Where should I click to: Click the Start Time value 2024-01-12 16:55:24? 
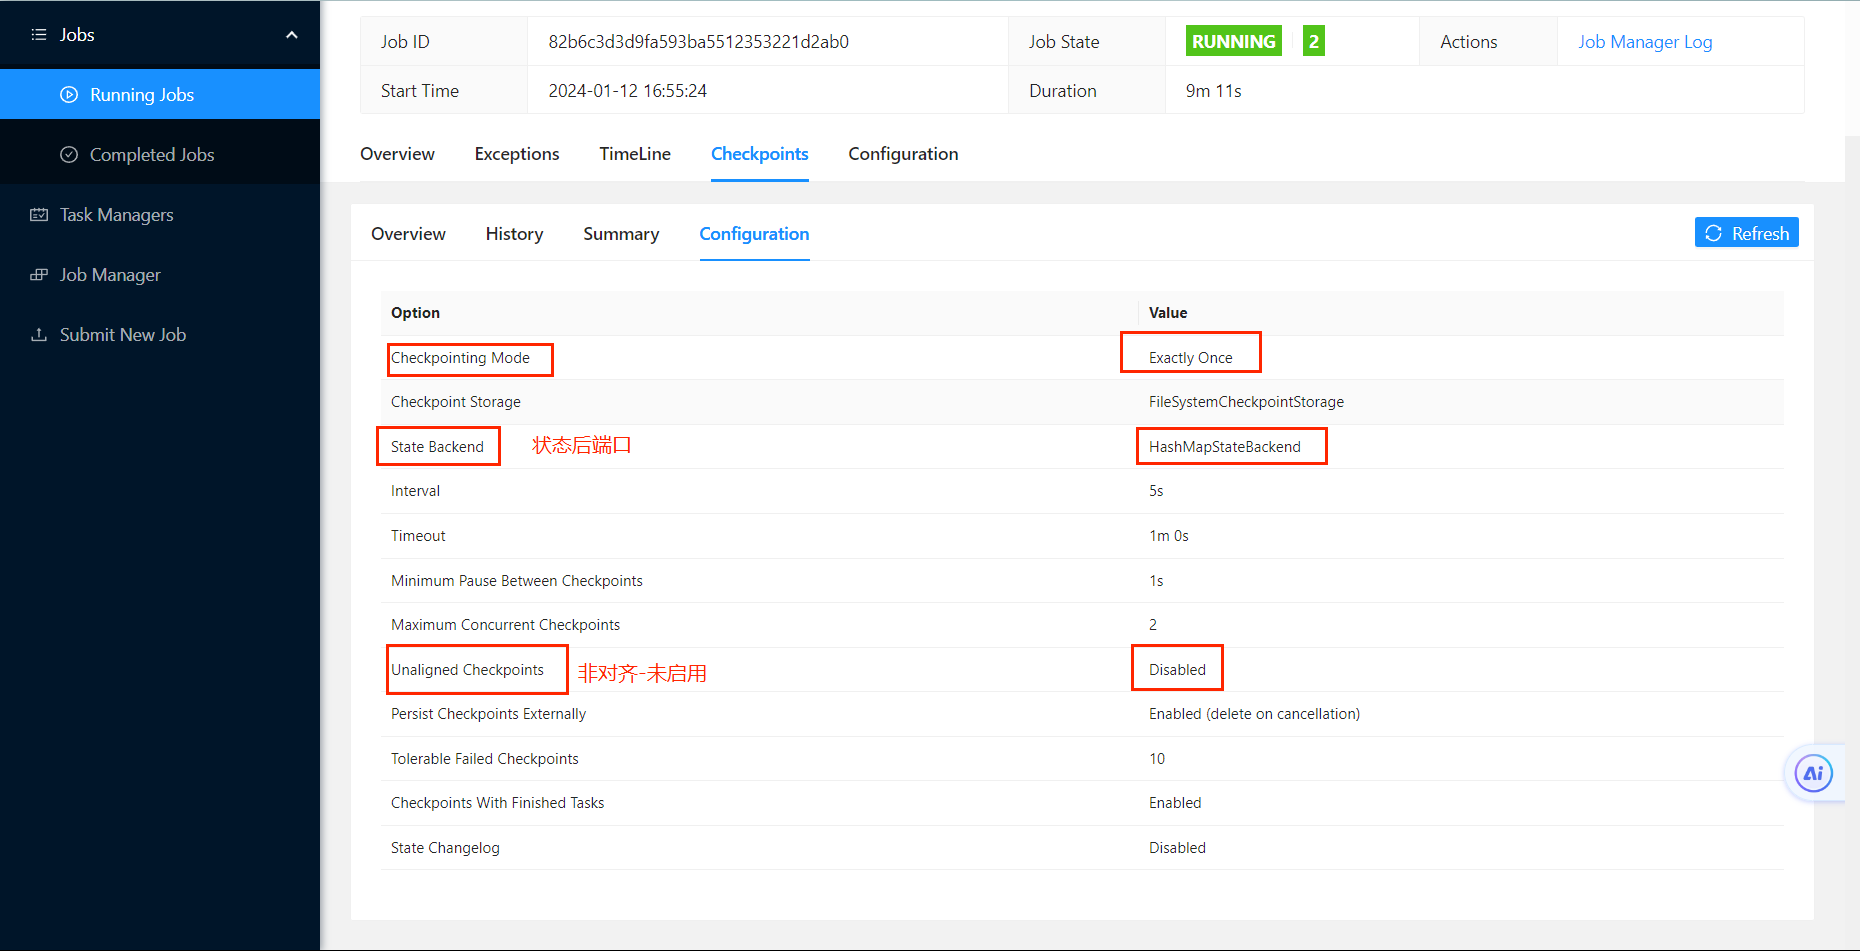[x=627, y=91]
